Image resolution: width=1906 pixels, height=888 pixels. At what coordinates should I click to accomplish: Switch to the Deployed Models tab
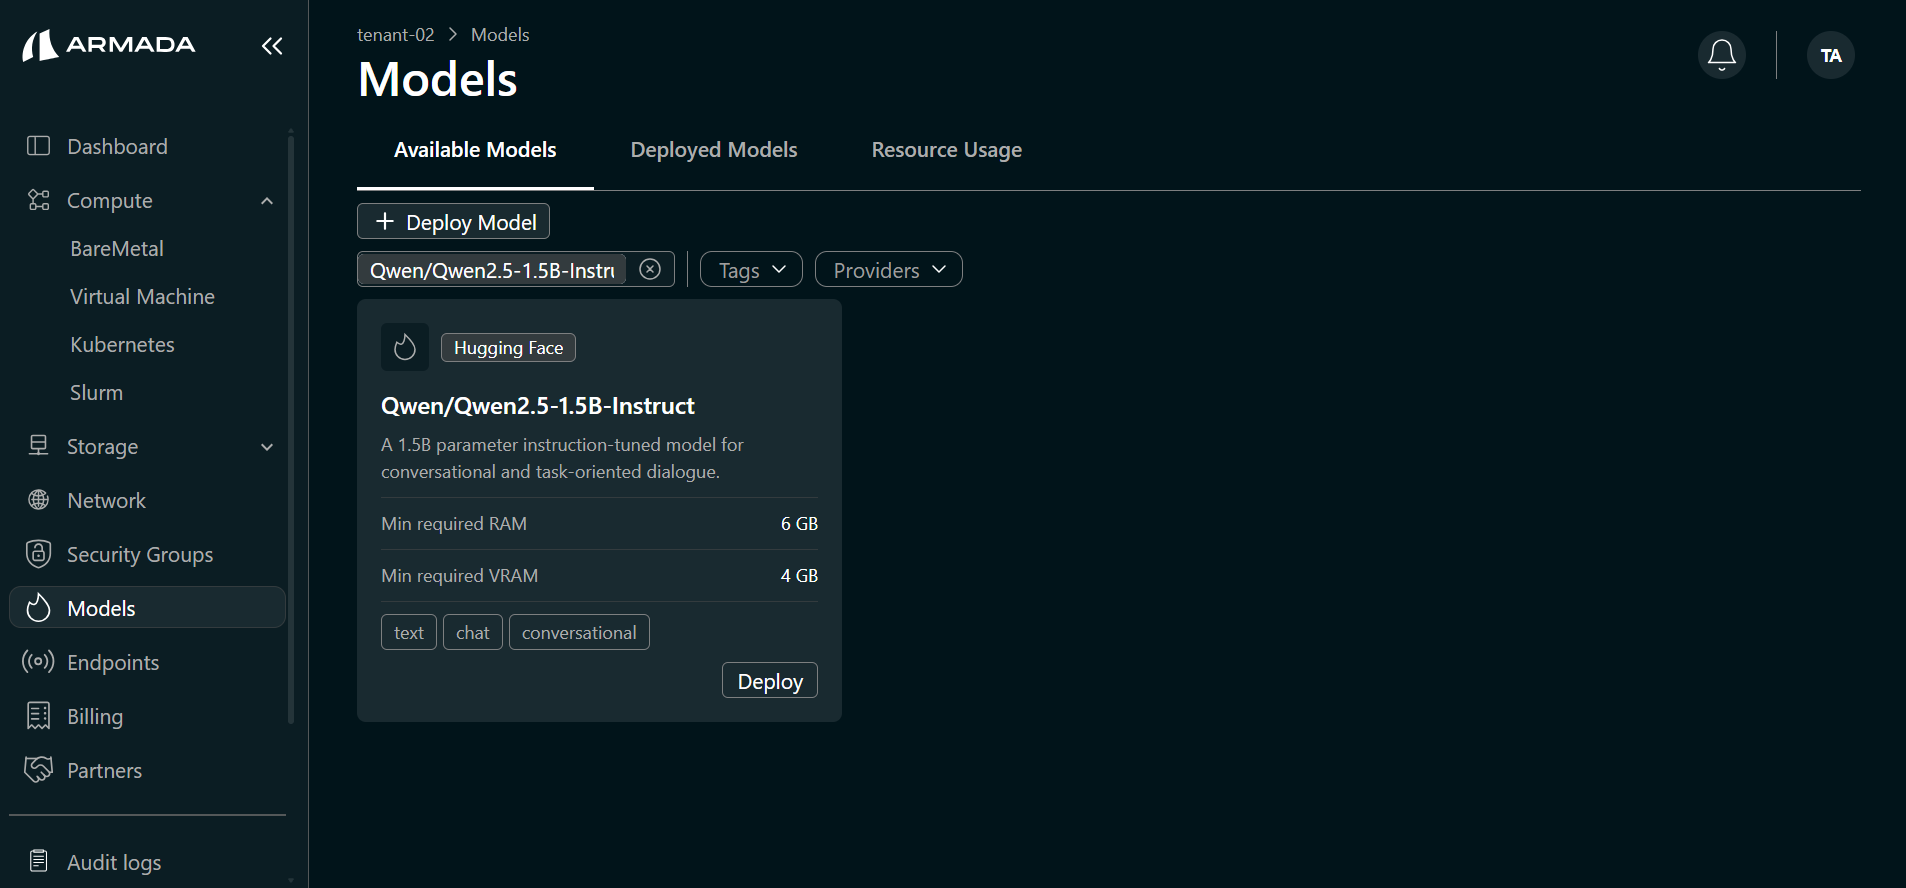714,150
